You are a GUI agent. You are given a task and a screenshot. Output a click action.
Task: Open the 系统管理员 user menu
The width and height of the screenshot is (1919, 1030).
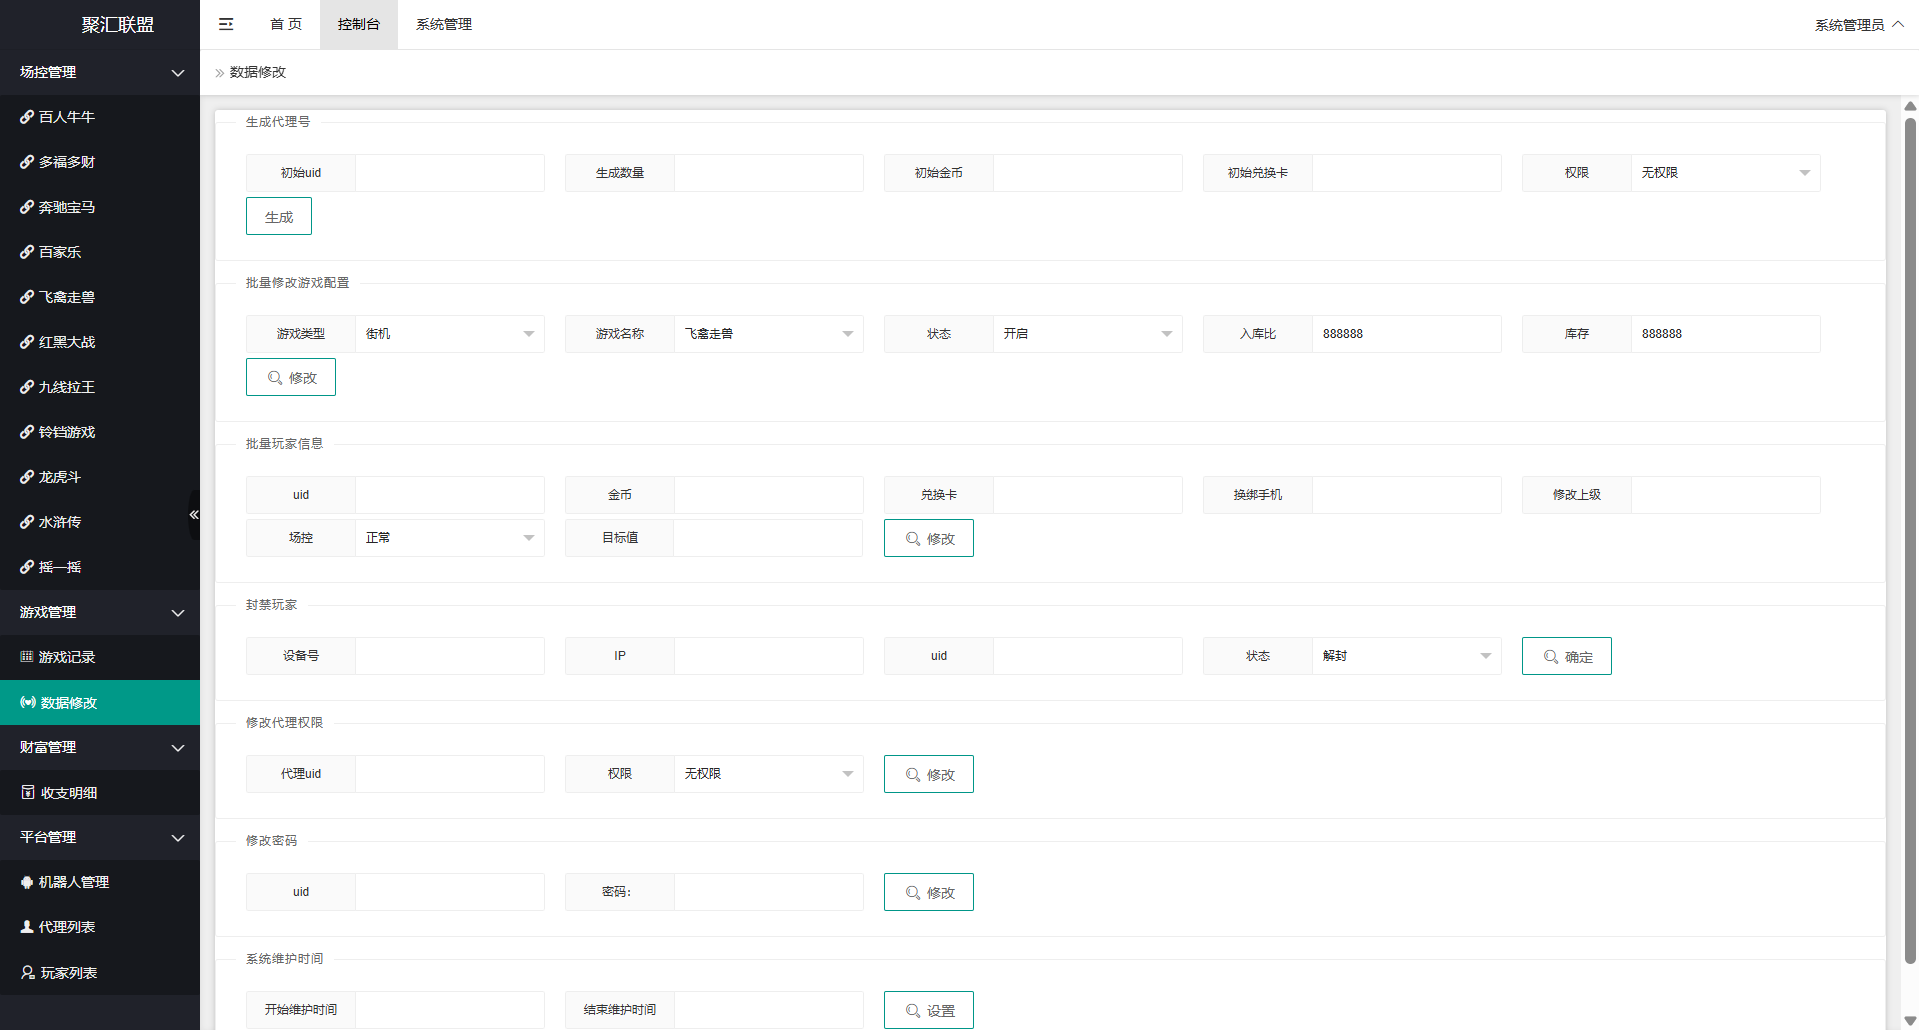pos(1858,25)
